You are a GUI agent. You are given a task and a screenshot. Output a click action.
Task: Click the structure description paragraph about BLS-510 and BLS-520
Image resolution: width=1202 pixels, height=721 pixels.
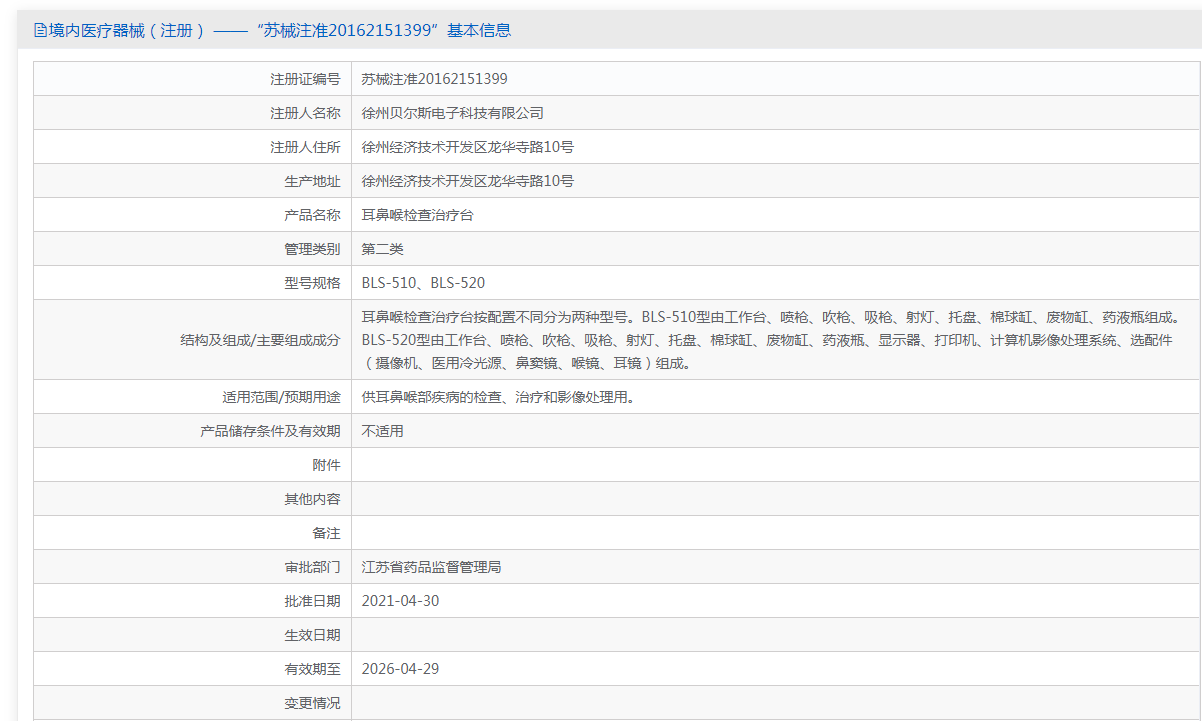pos(771,340)
